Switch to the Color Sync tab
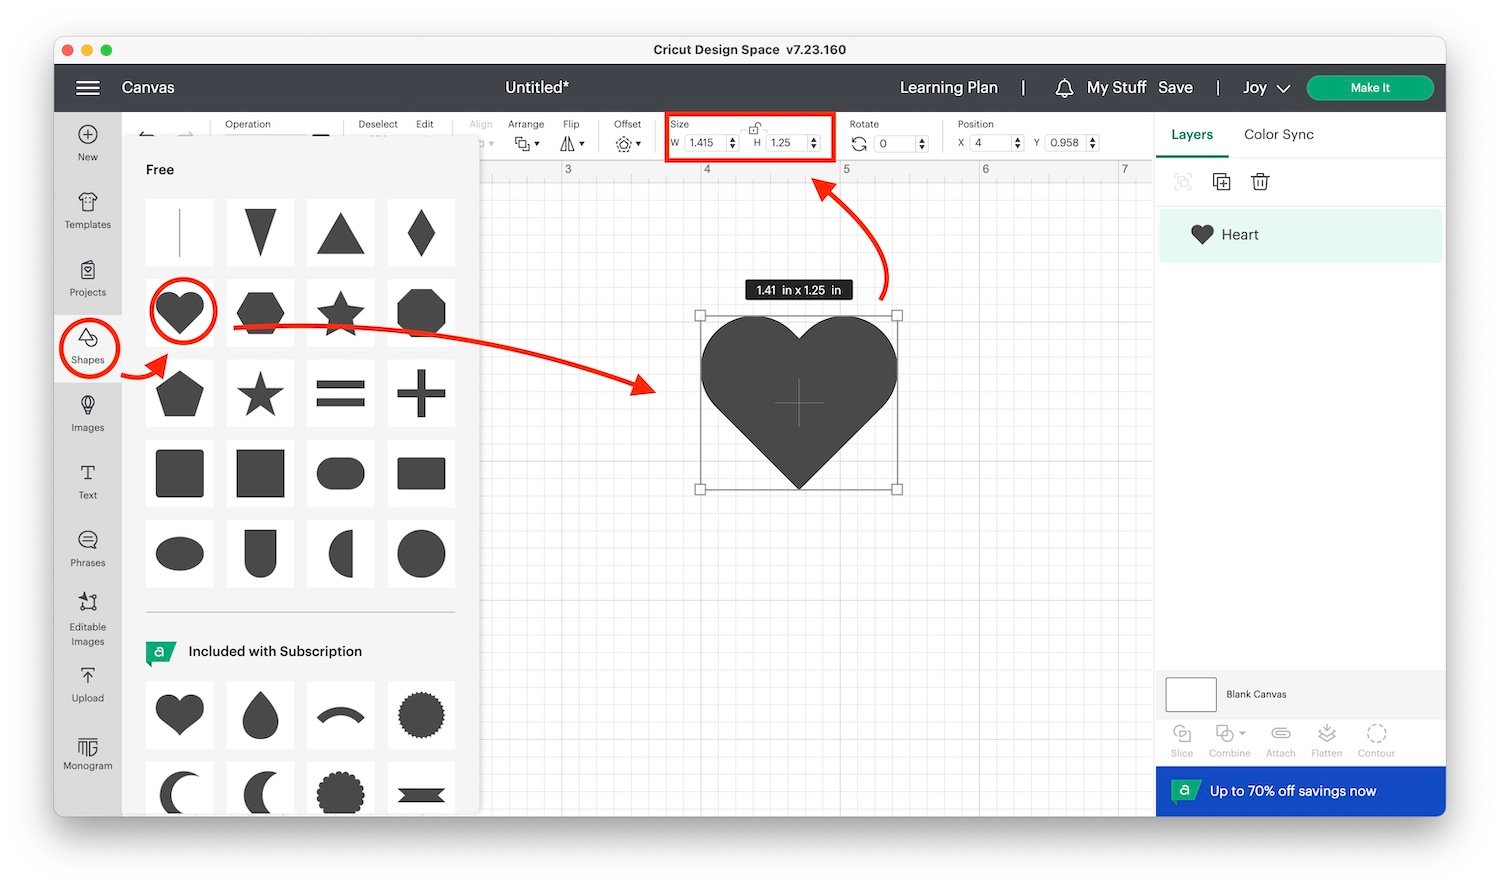Screen dimensions: 1500x888 click(1279, 134)
